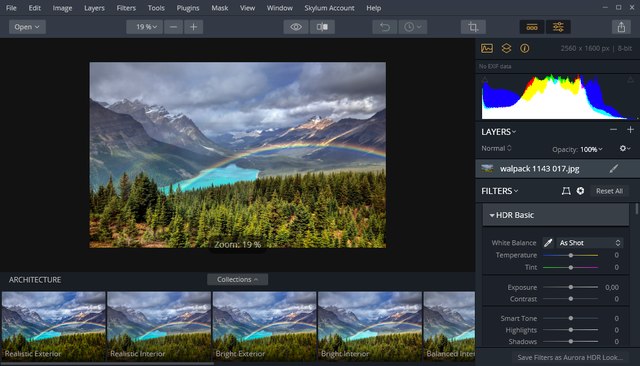Open the layer settings gear menu
This screenshot has width=640, height=366.
pos(625,149)
